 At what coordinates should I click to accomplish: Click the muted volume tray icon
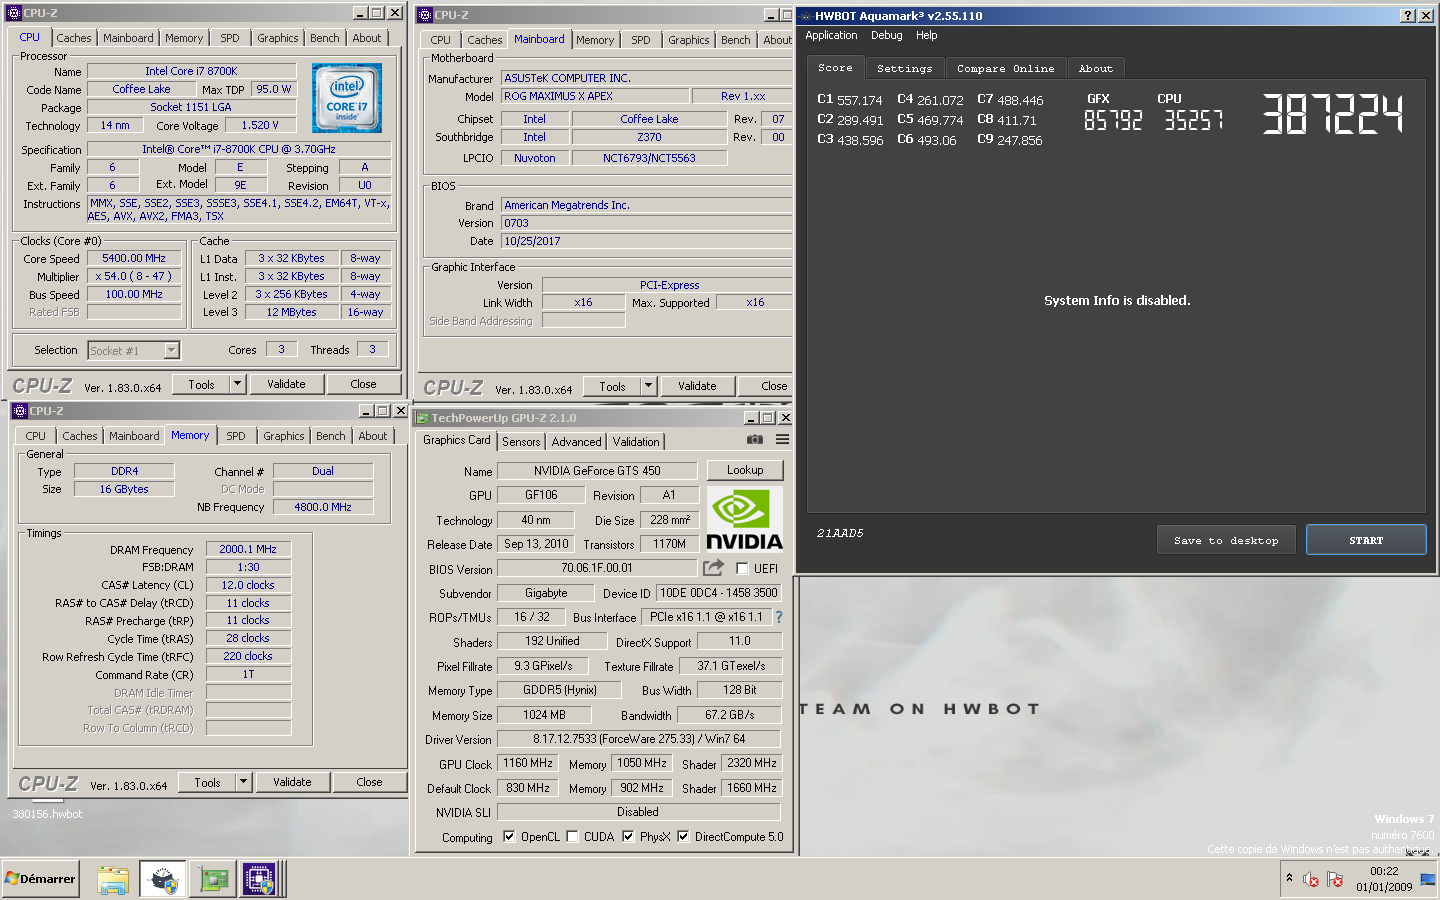(1311, 880)
